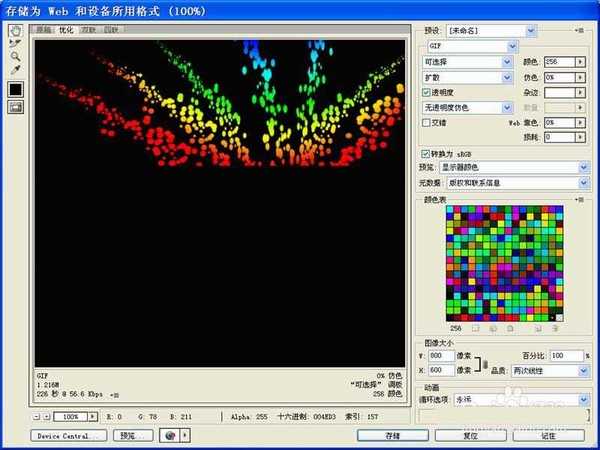Open the GIF file format dropdown

pyautogui.click(x=469, y=46)
